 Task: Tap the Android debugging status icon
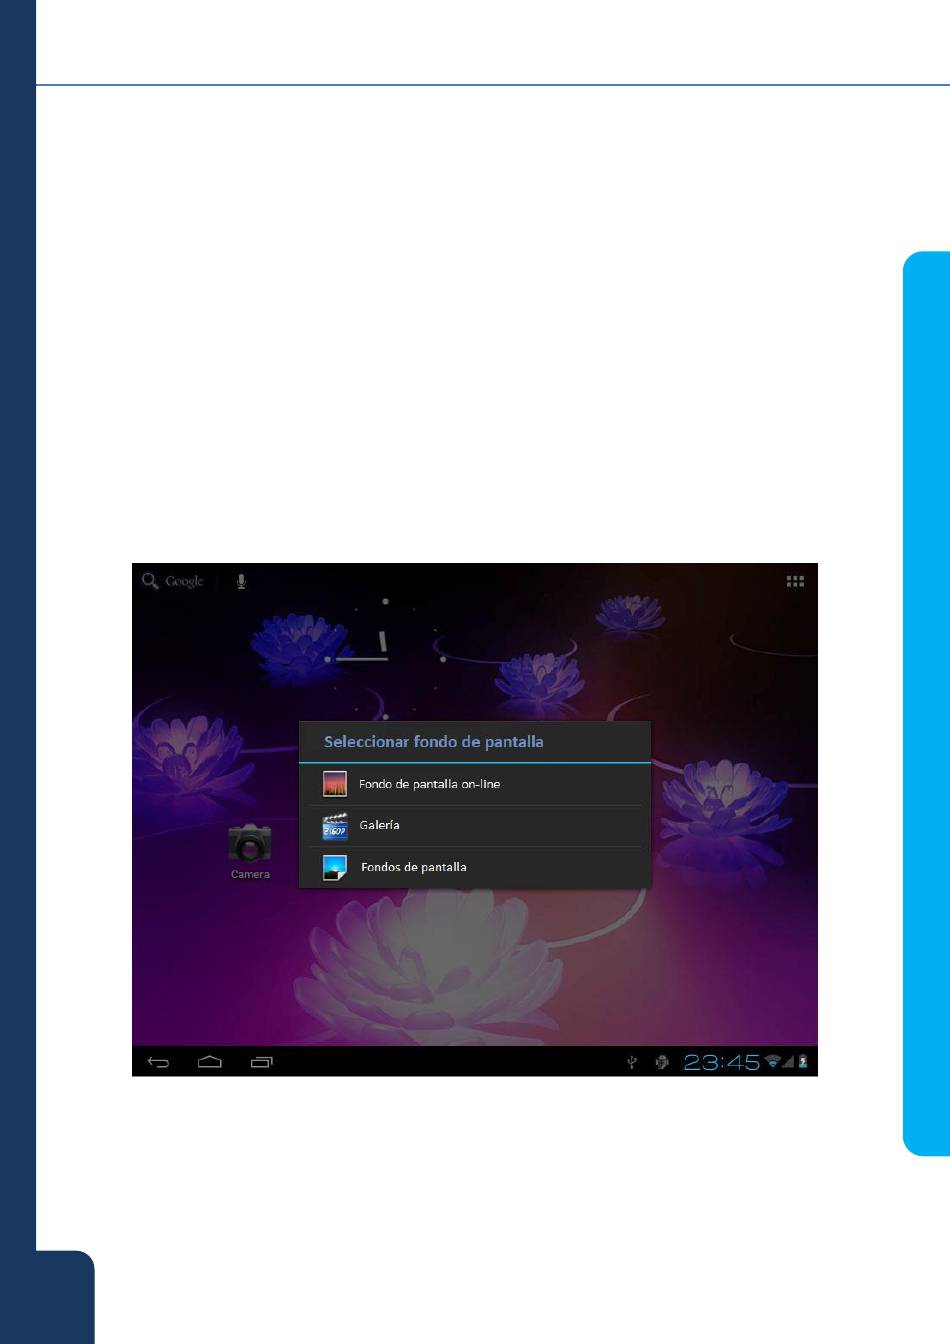coord(661,1062)
